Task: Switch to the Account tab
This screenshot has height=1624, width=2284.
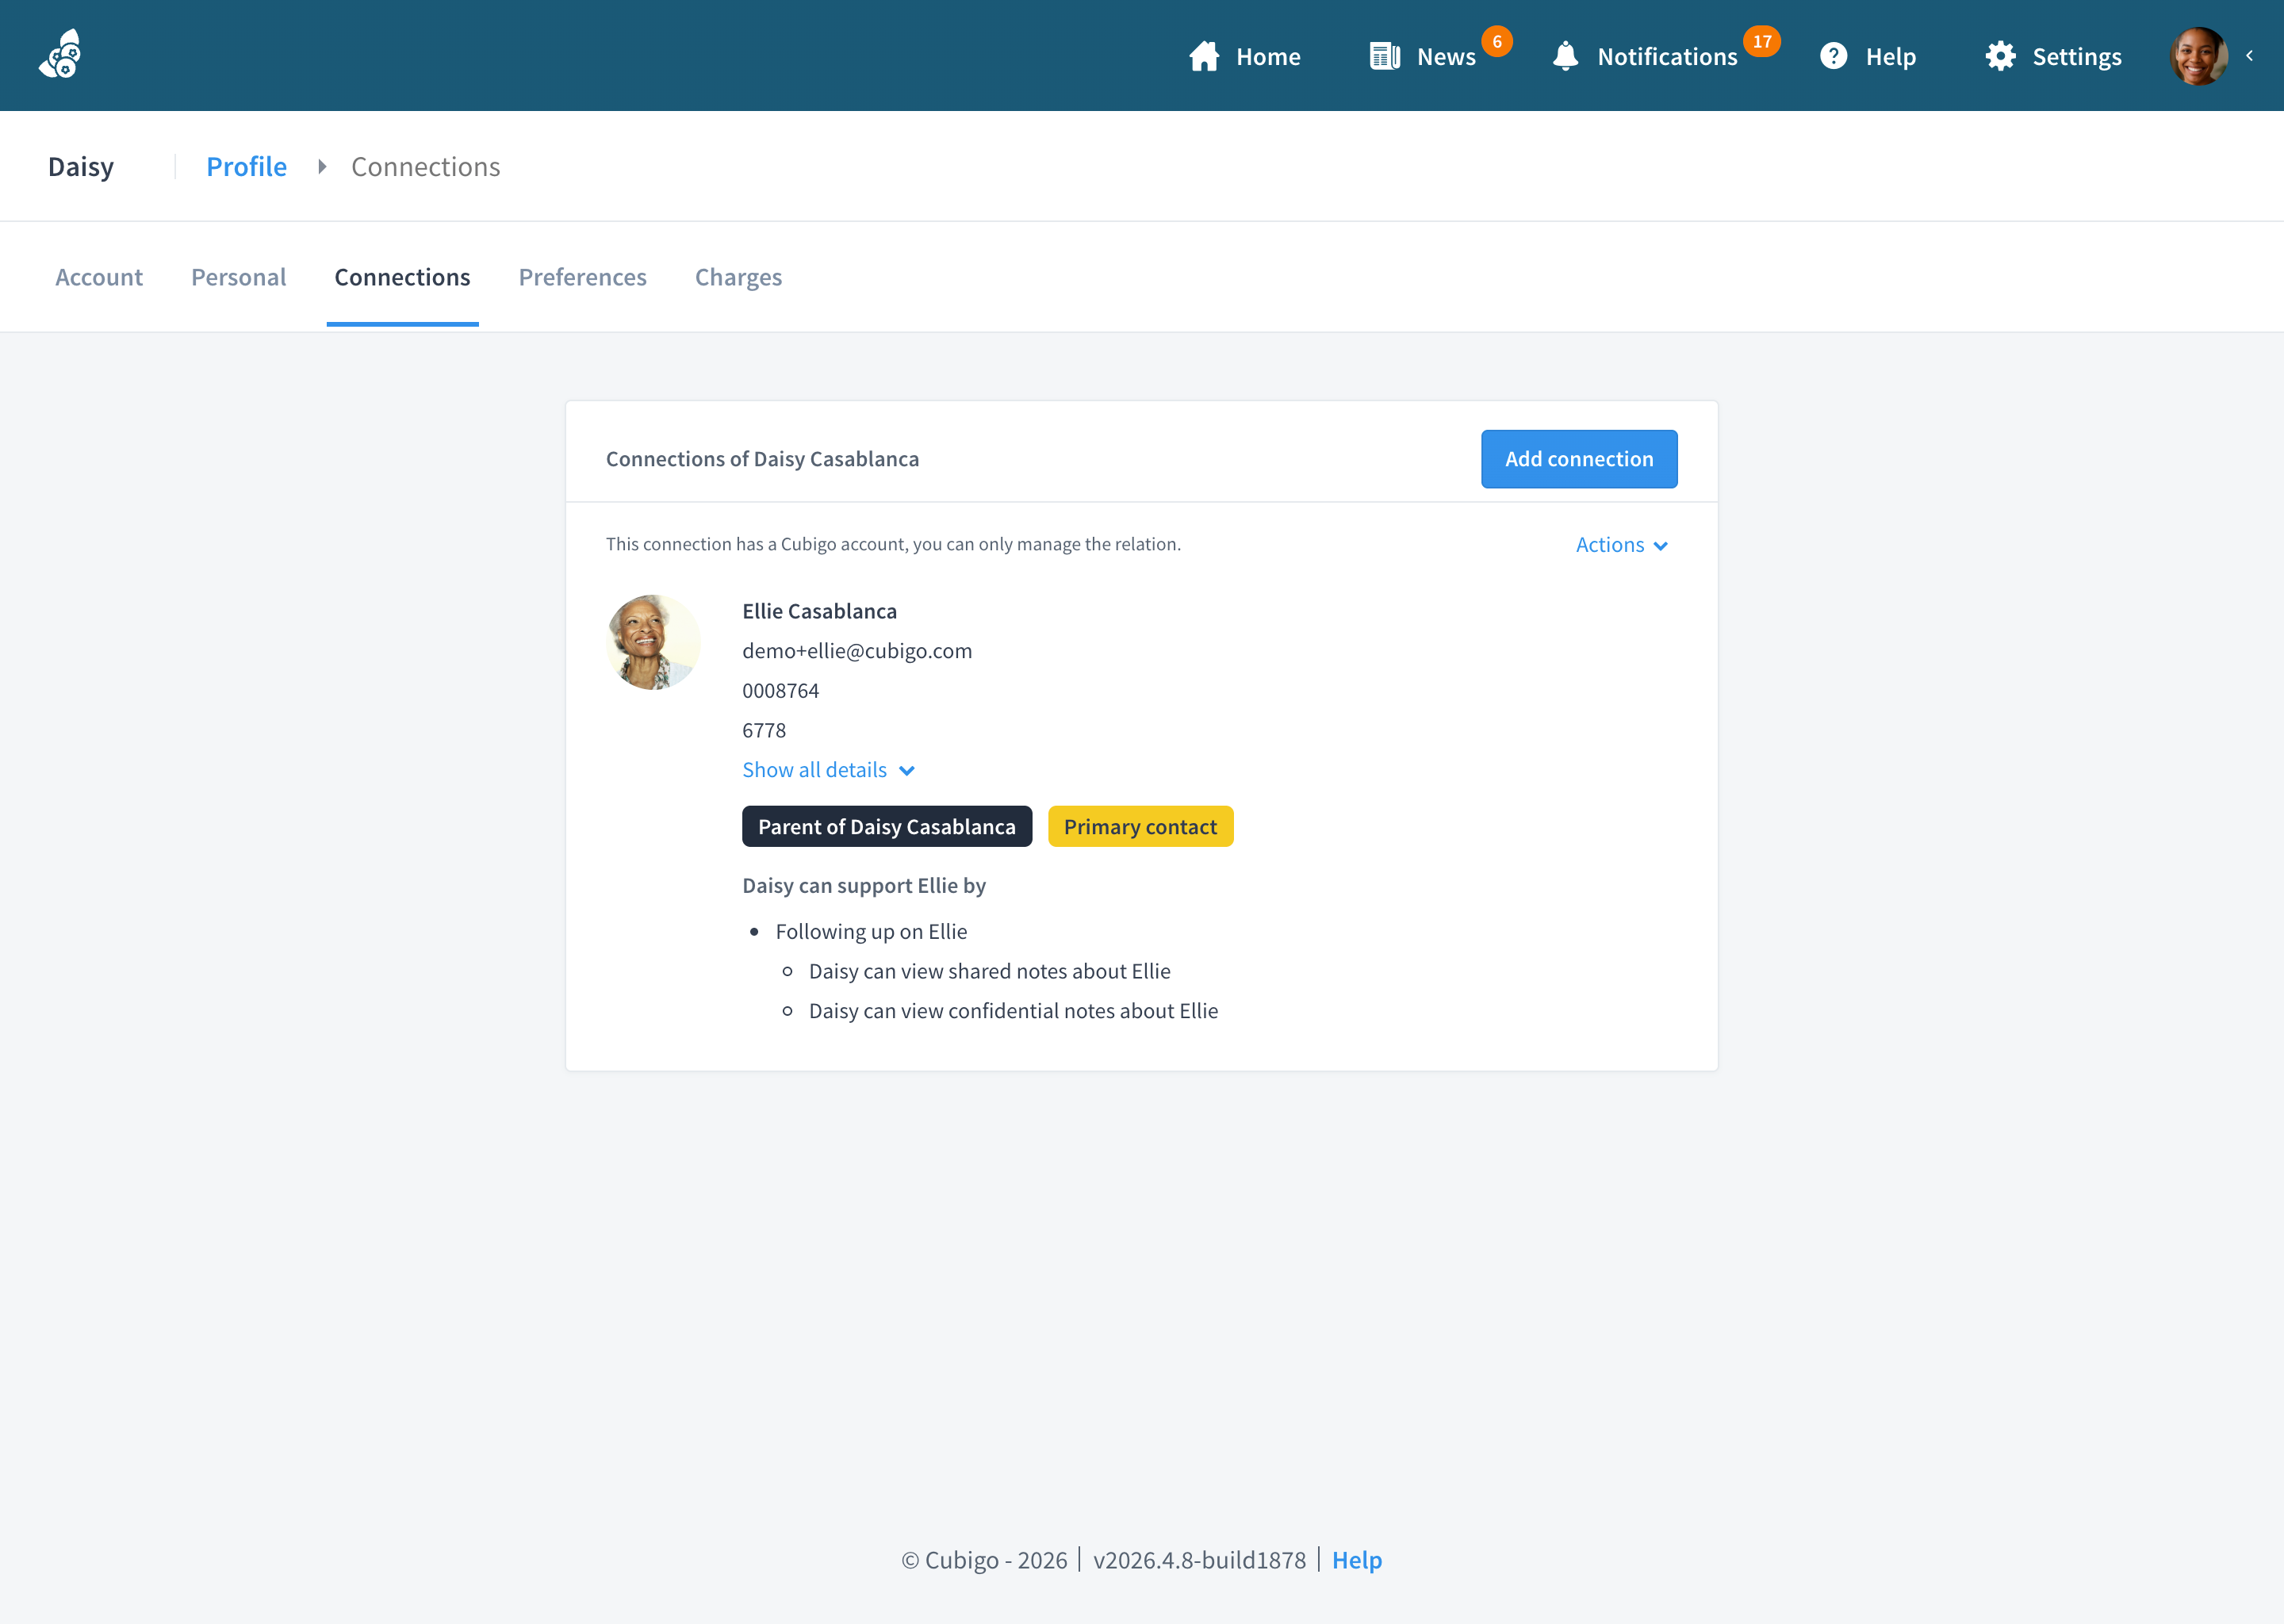Action: click(99, 277)
